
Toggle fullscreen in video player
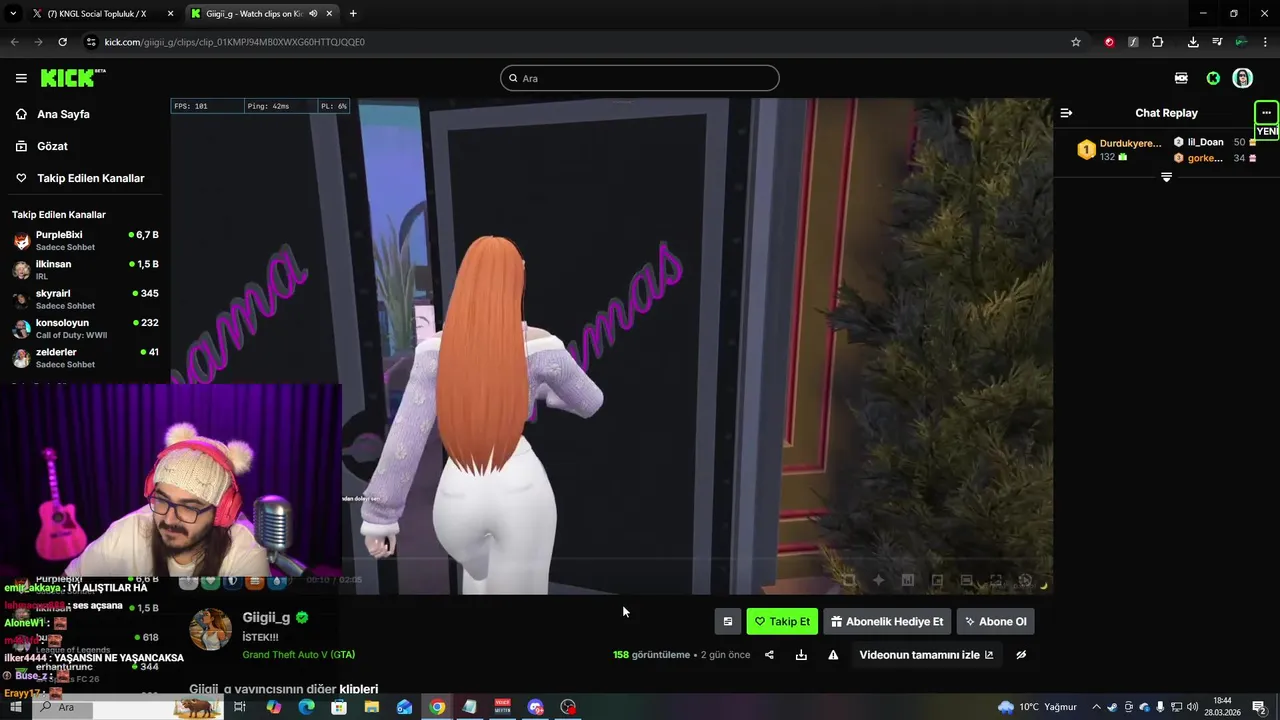(996, 580)
